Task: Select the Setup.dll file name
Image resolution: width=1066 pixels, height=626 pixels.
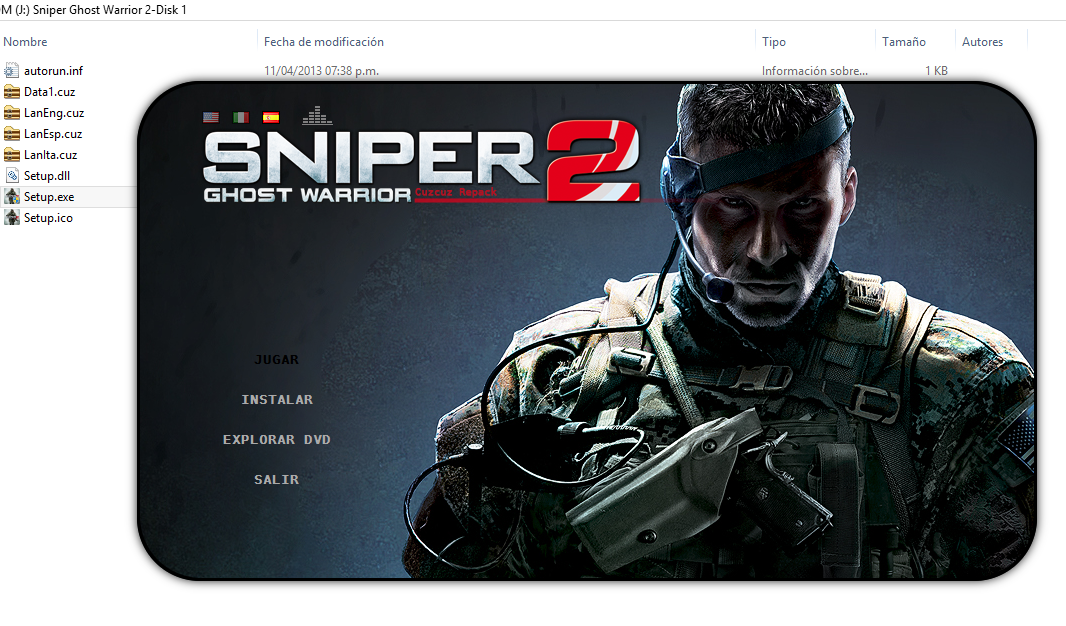Action: pos(47,176)
